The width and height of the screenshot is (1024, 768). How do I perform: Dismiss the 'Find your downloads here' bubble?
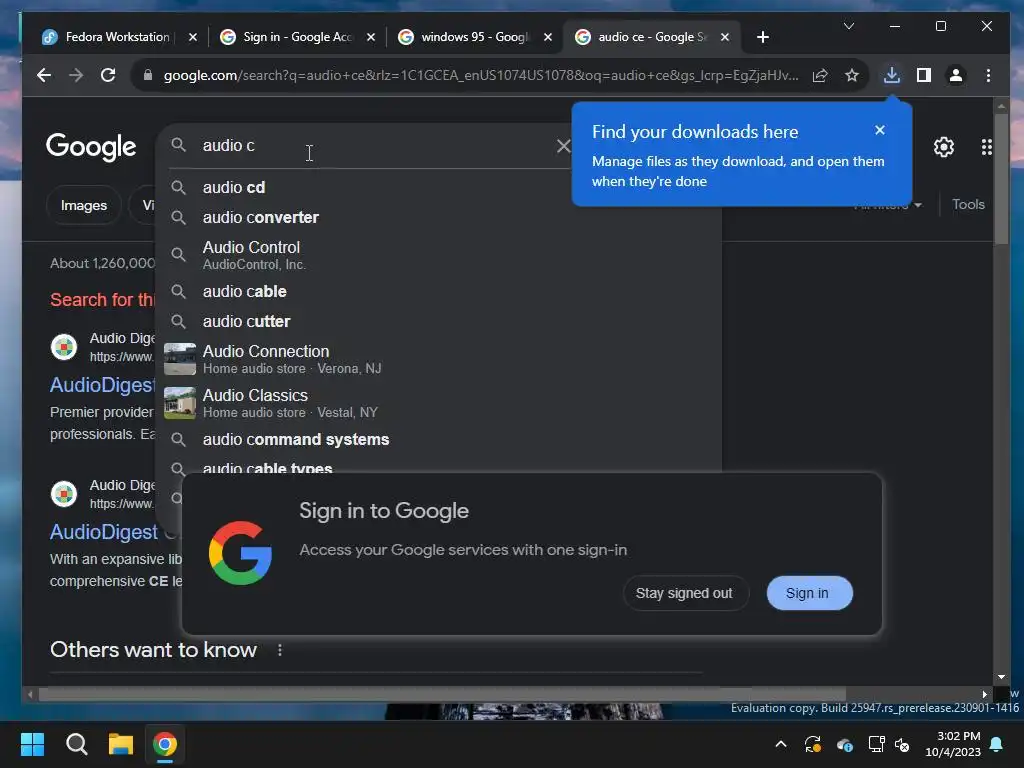[x=880, y=130]
